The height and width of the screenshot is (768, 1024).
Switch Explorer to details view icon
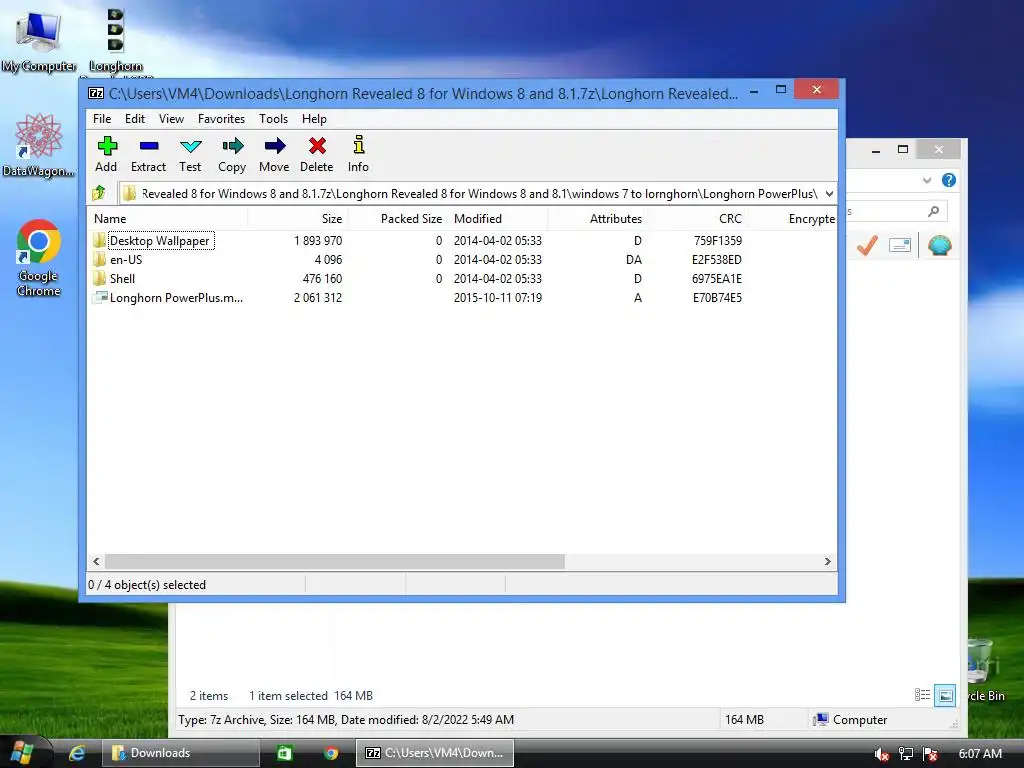coord(922,696)
